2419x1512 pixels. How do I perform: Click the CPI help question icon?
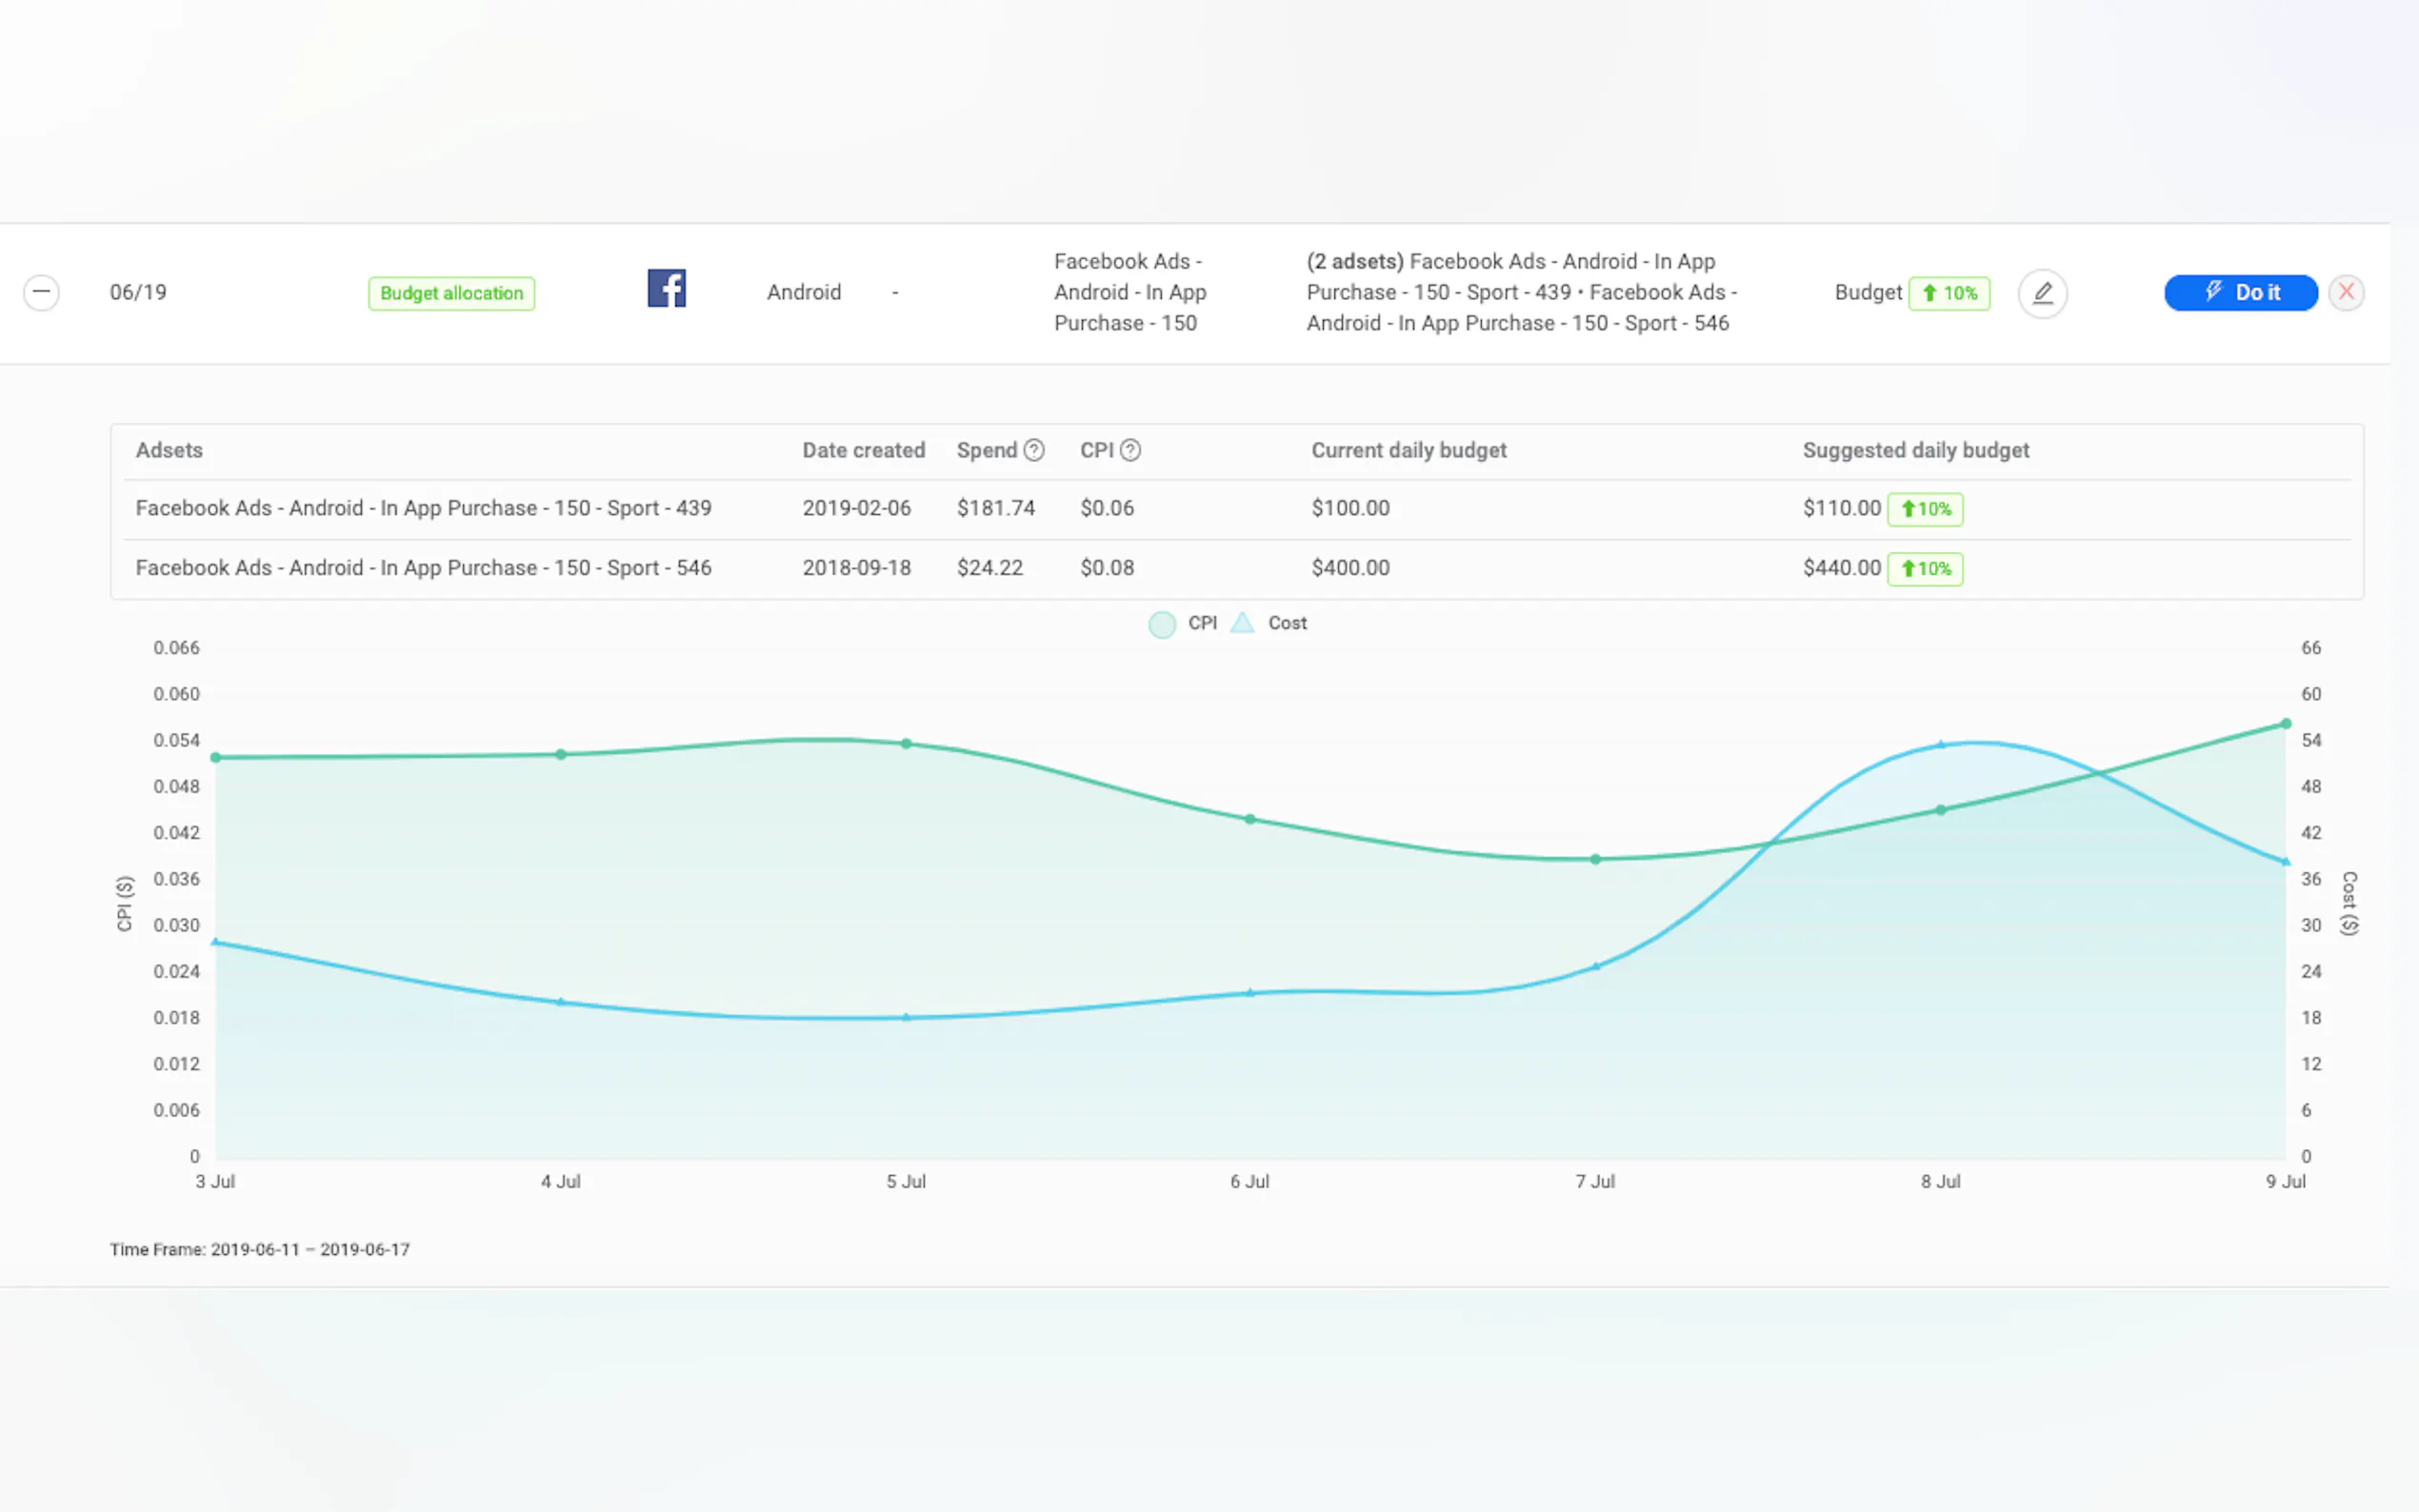[1130, 450]
